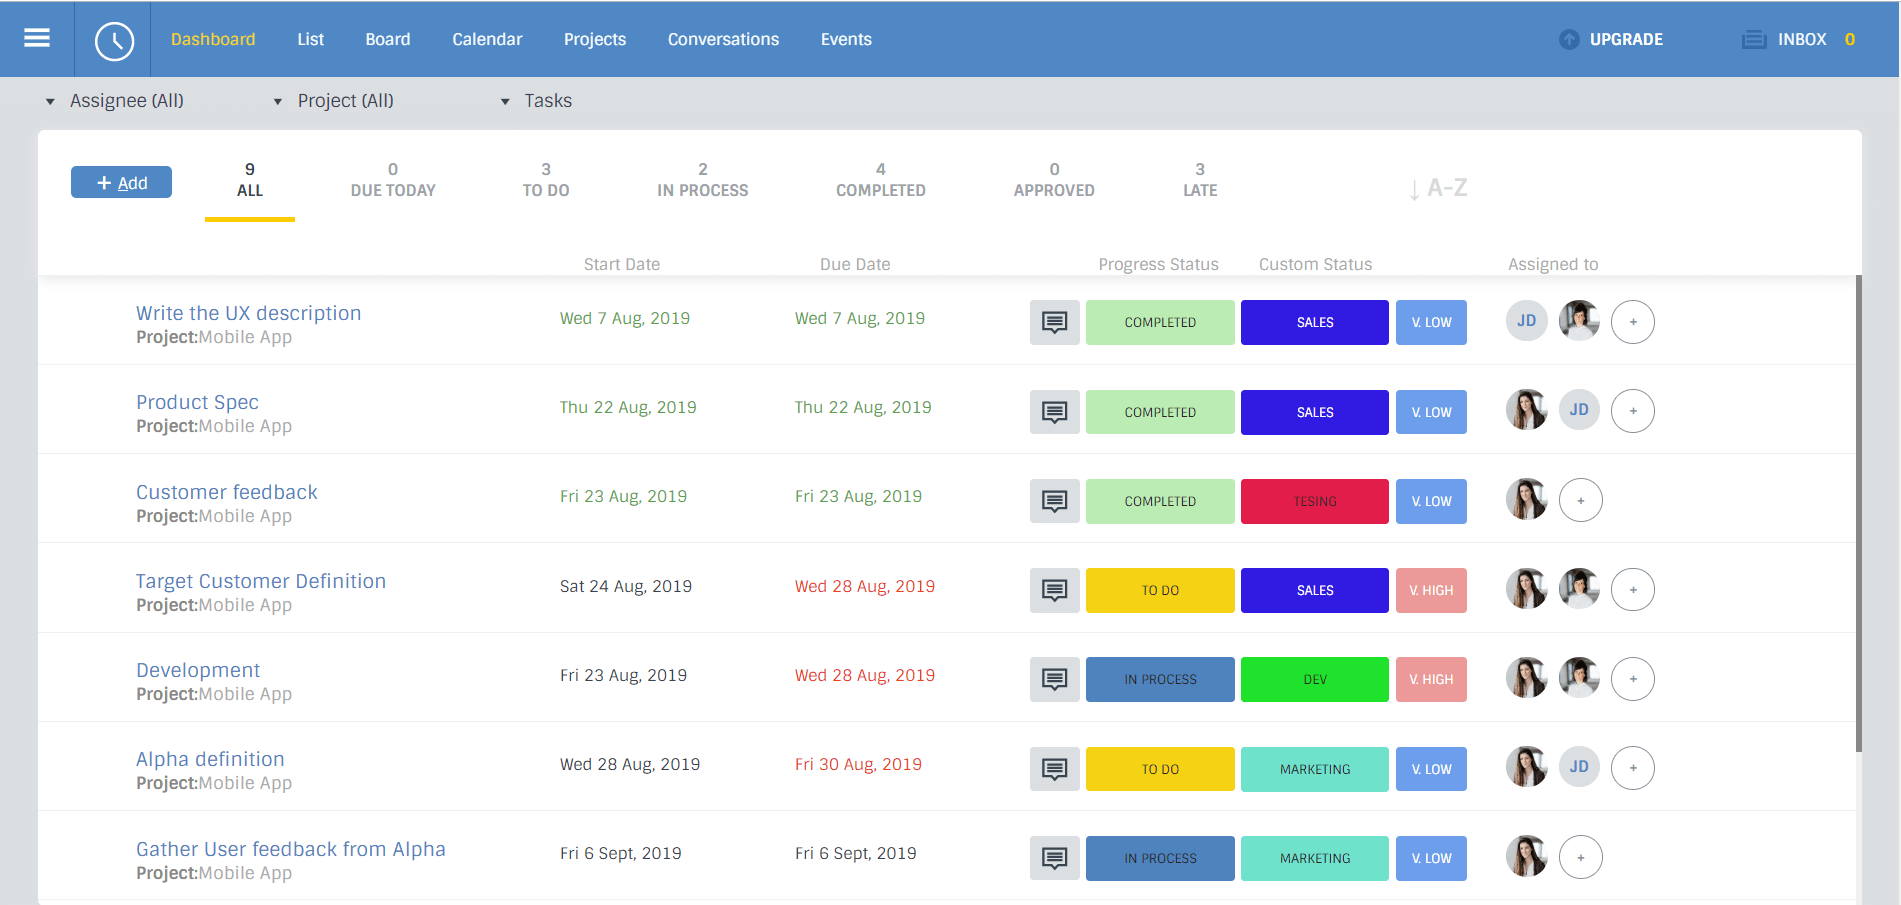This screenshot has width=1901, height=905.
Task: Click MARKETING custom status on Alpha definition
Action: 1315,769
